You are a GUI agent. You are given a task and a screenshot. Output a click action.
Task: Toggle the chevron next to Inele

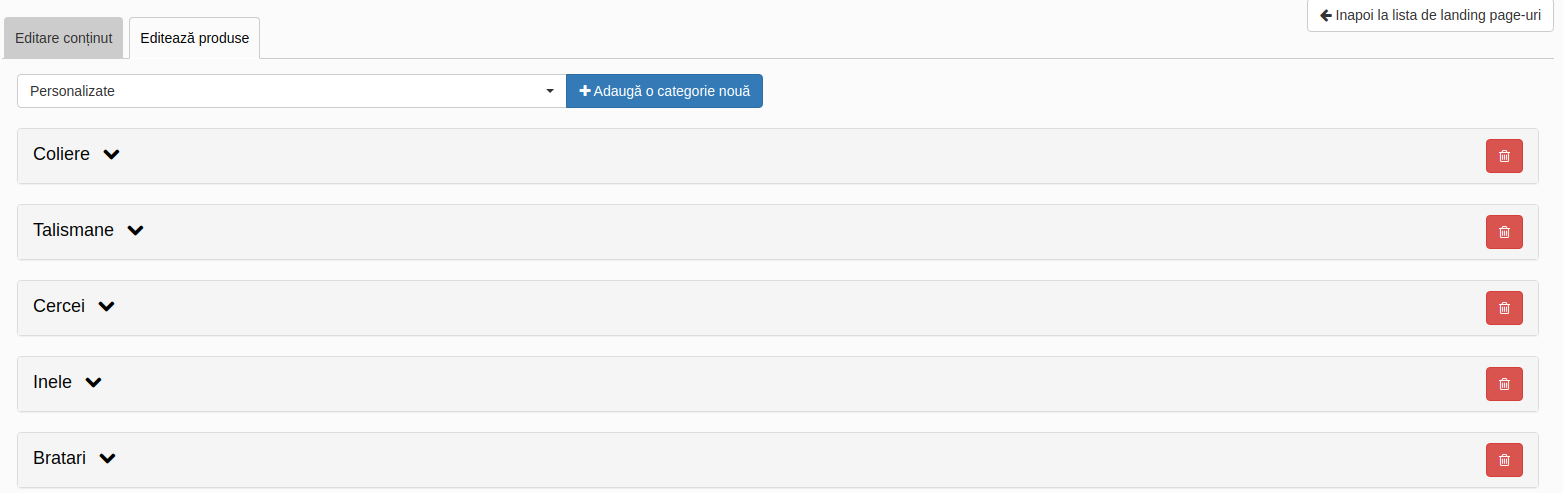point(94,383)
